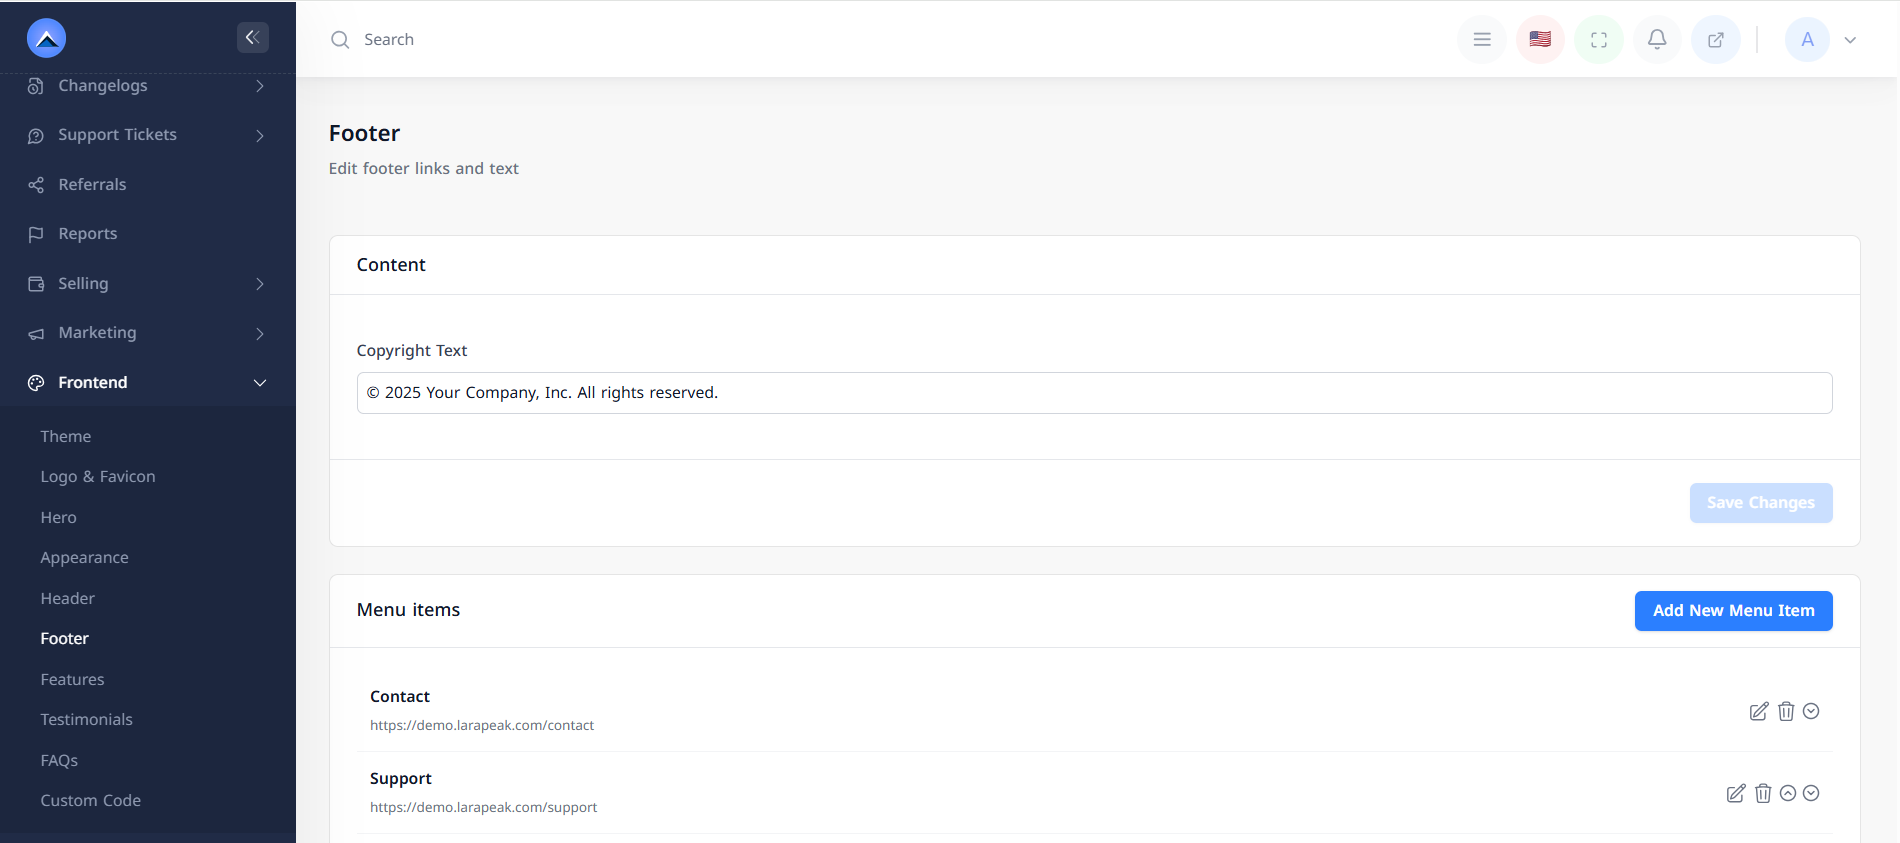Click the hamburger menu icon in header
1900x843 pixels.
[x=1482, y=40]
